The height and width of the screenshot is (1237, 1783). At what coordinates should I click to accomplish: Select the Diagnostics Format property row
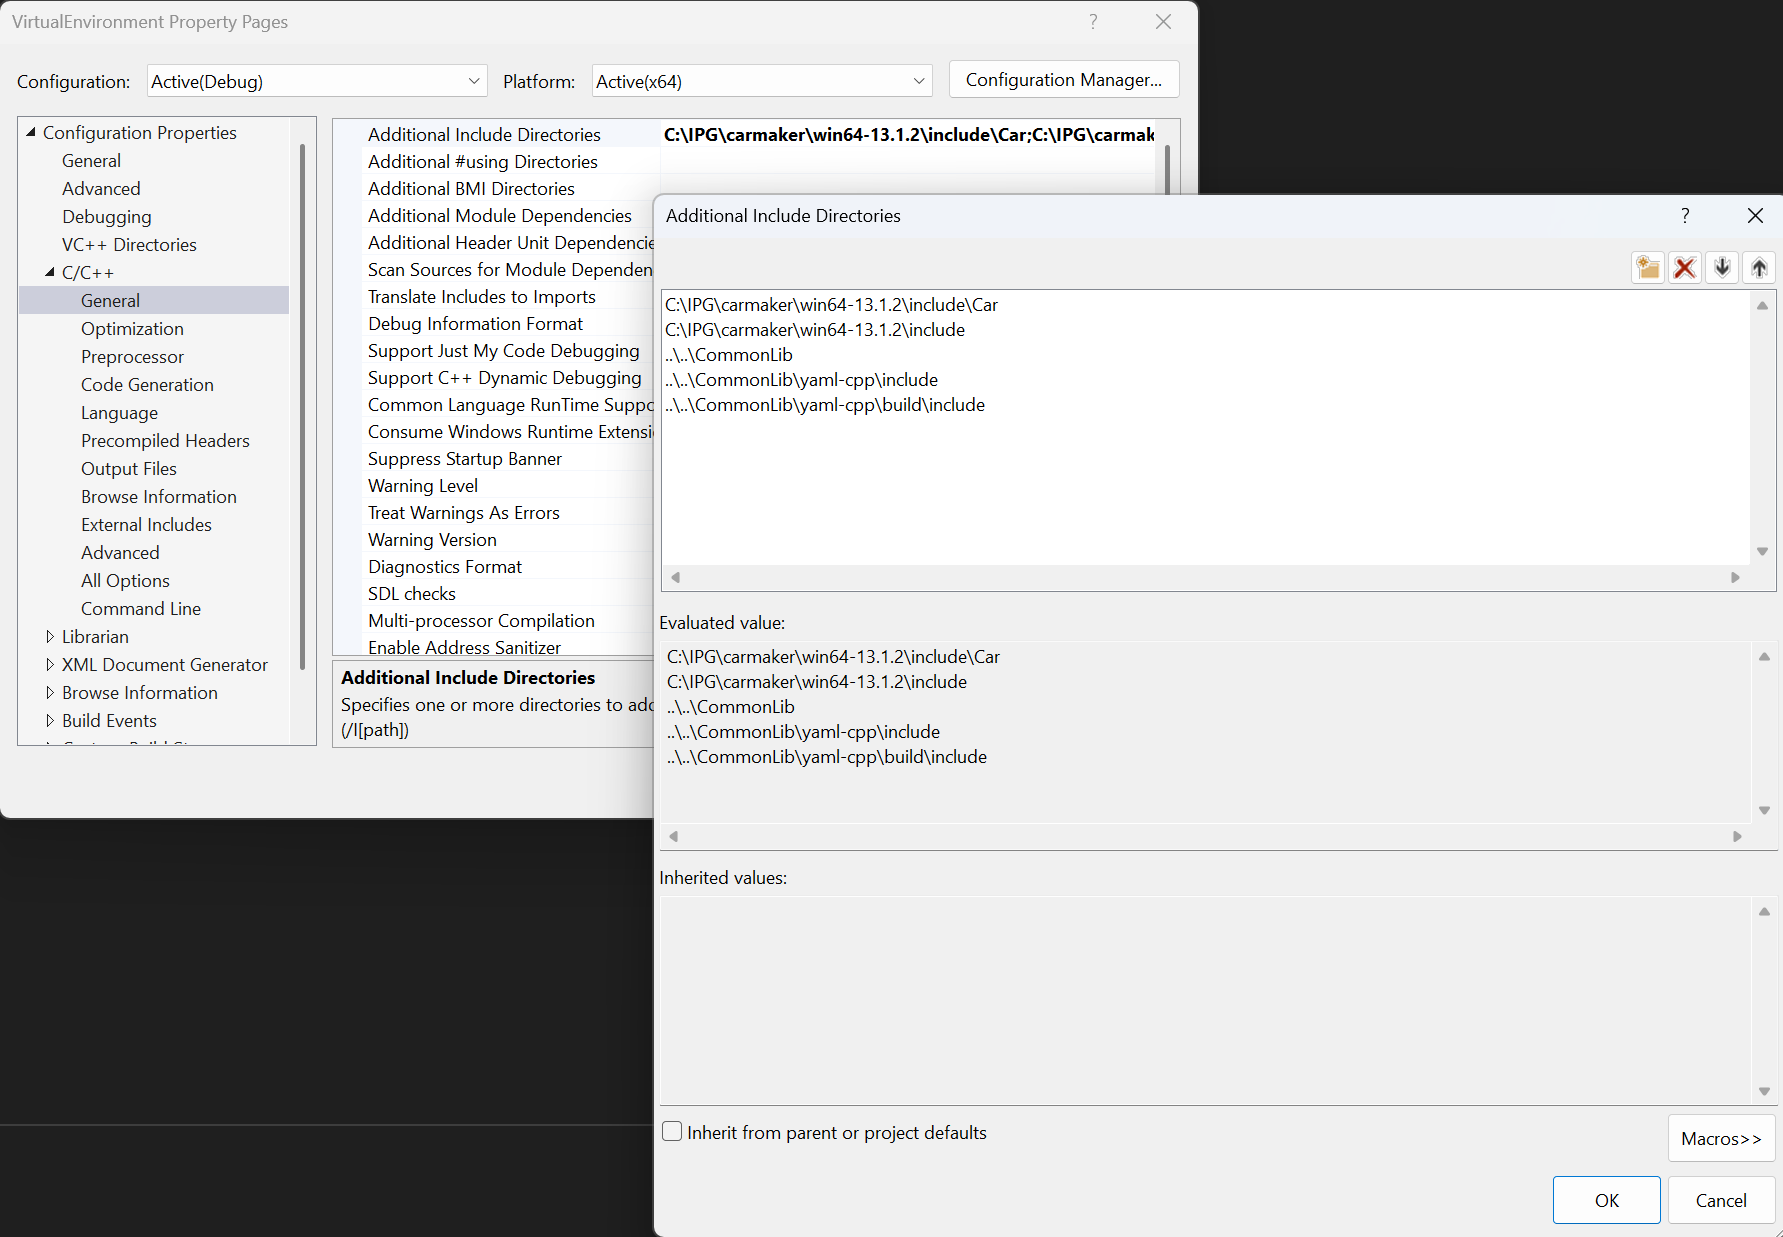[x=445, y=567]
